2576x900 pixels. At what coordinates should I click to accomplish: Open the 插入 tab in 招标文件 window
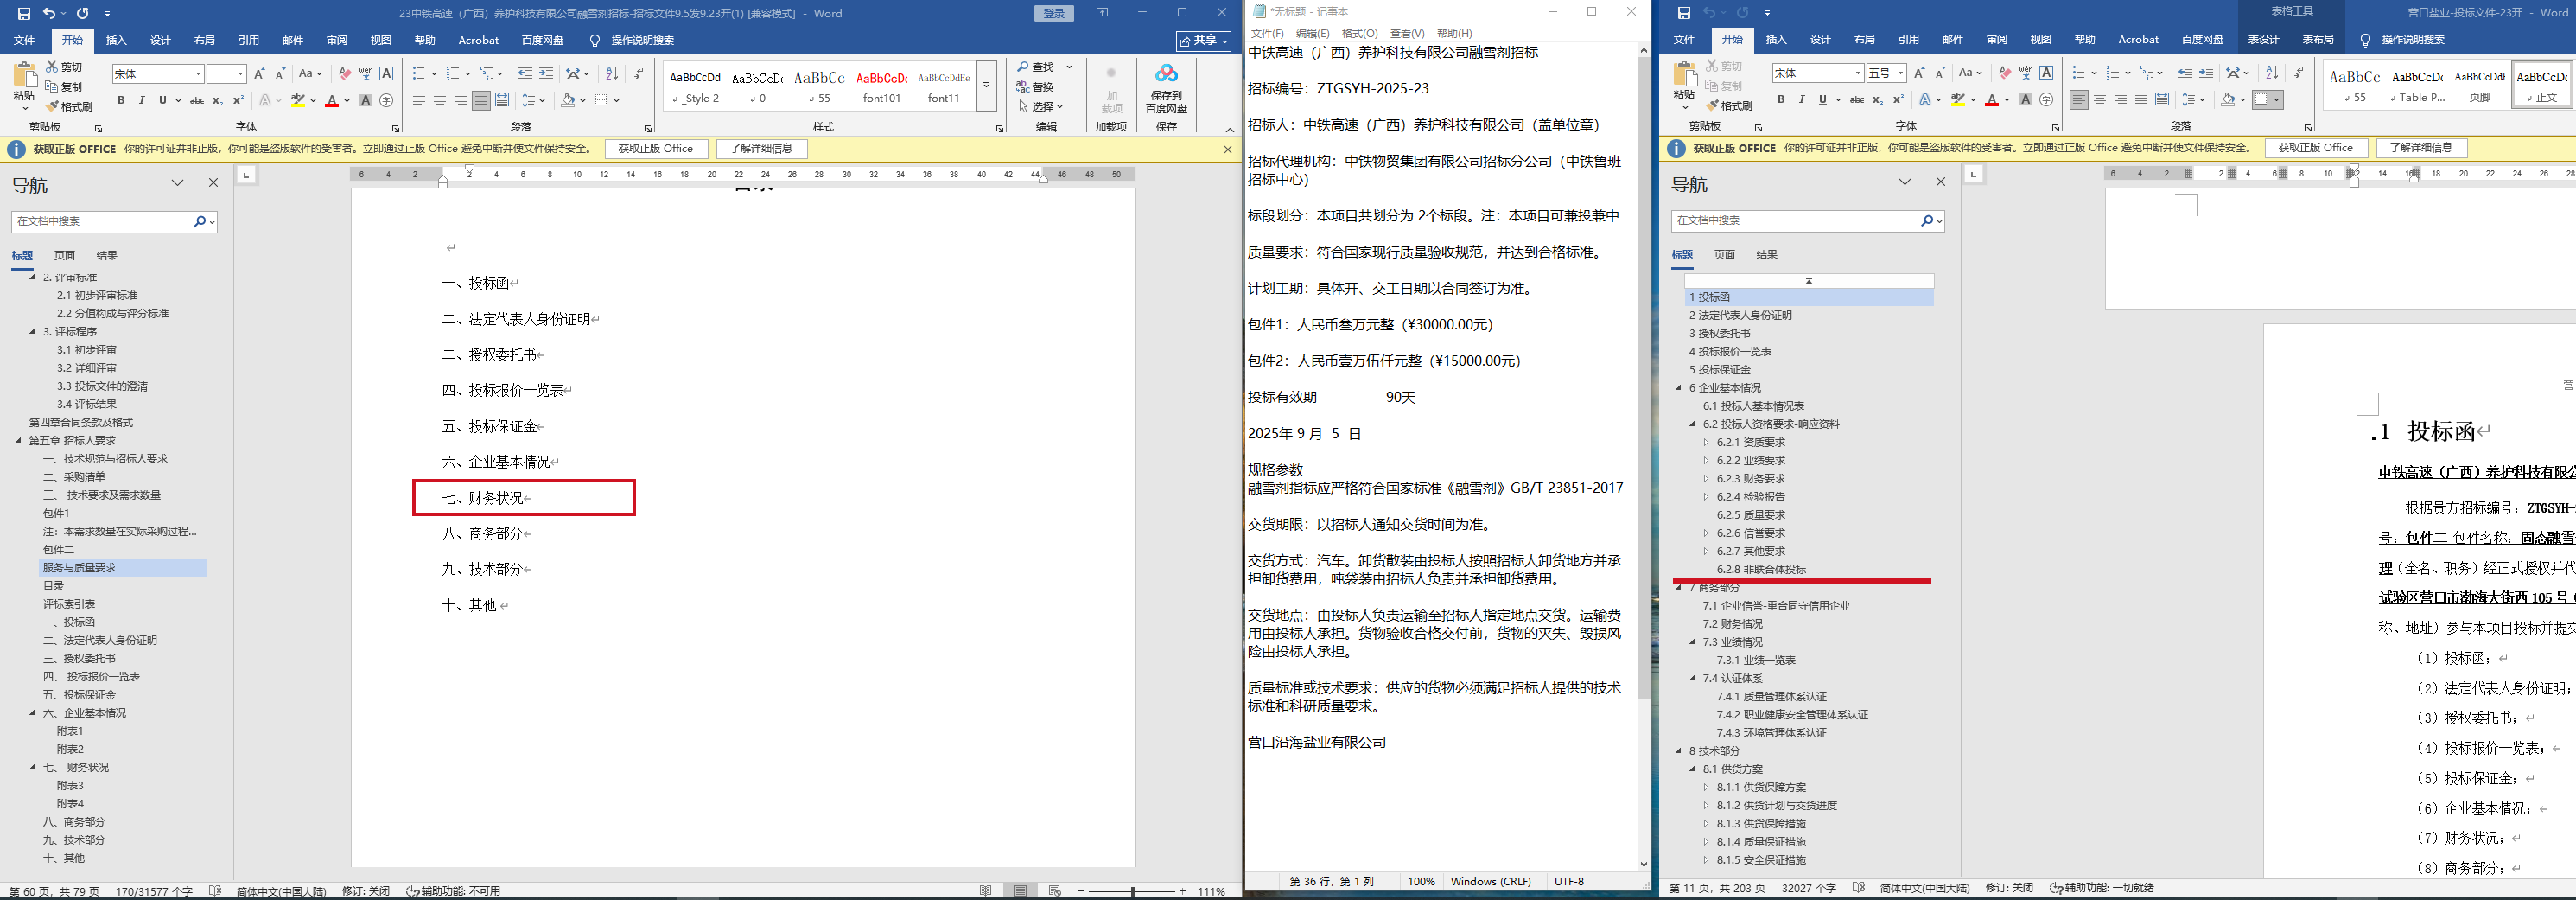116,40
